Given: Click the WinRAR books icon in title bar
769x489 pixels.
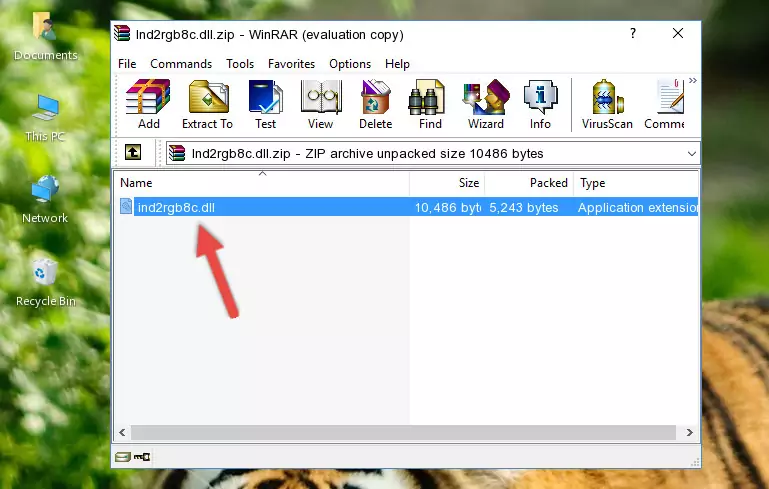Looking at the screenshot, I should pyautogui.click(x=122, y=34).
